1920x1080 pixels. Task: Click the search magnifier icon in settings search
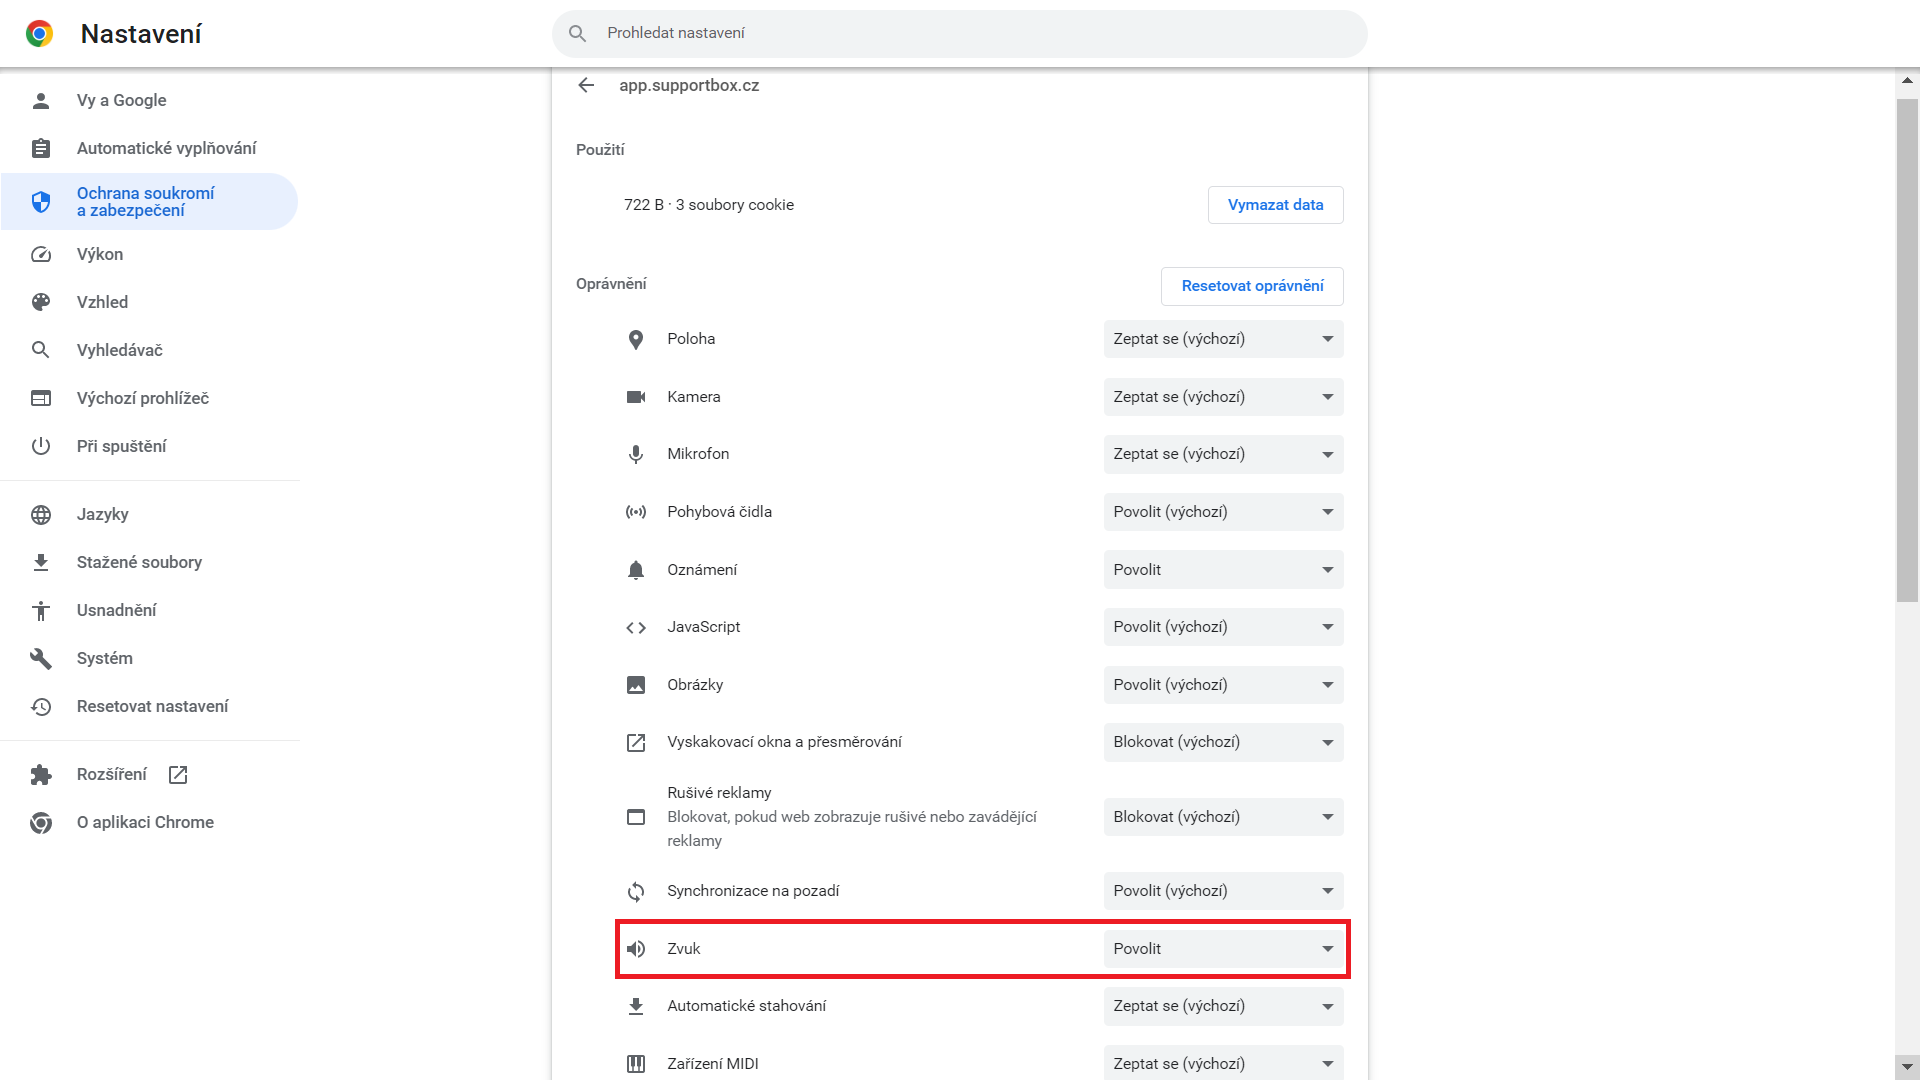click(x=577, y=34)
